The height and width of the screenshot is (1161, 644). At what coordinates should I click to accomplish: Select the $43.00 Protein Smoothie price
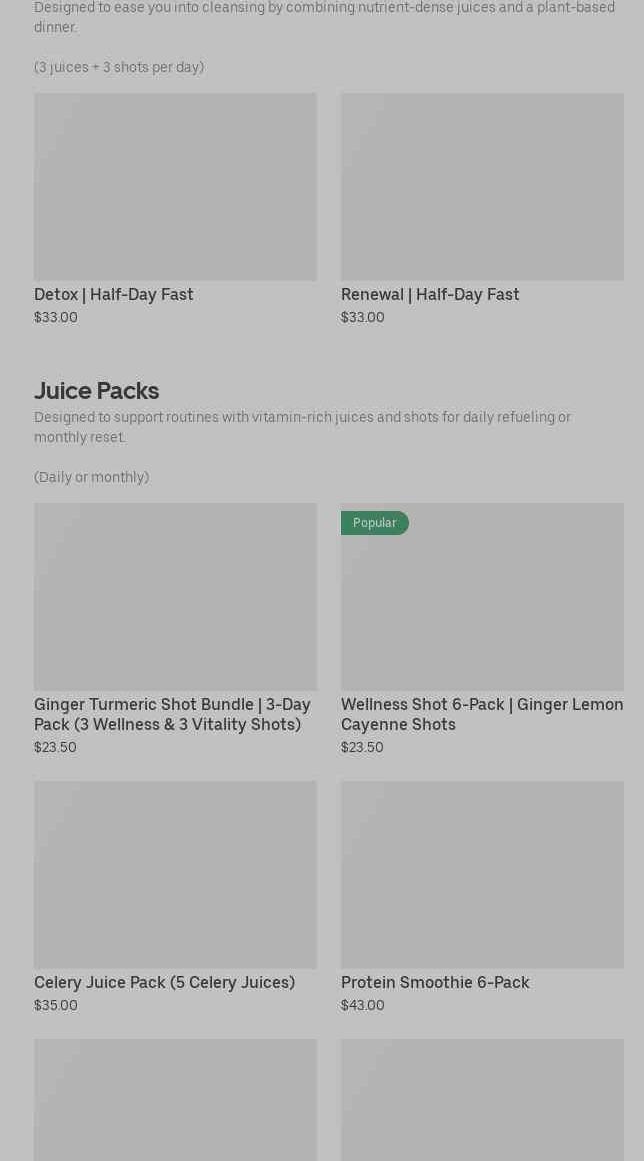[x=363, y=1005]
